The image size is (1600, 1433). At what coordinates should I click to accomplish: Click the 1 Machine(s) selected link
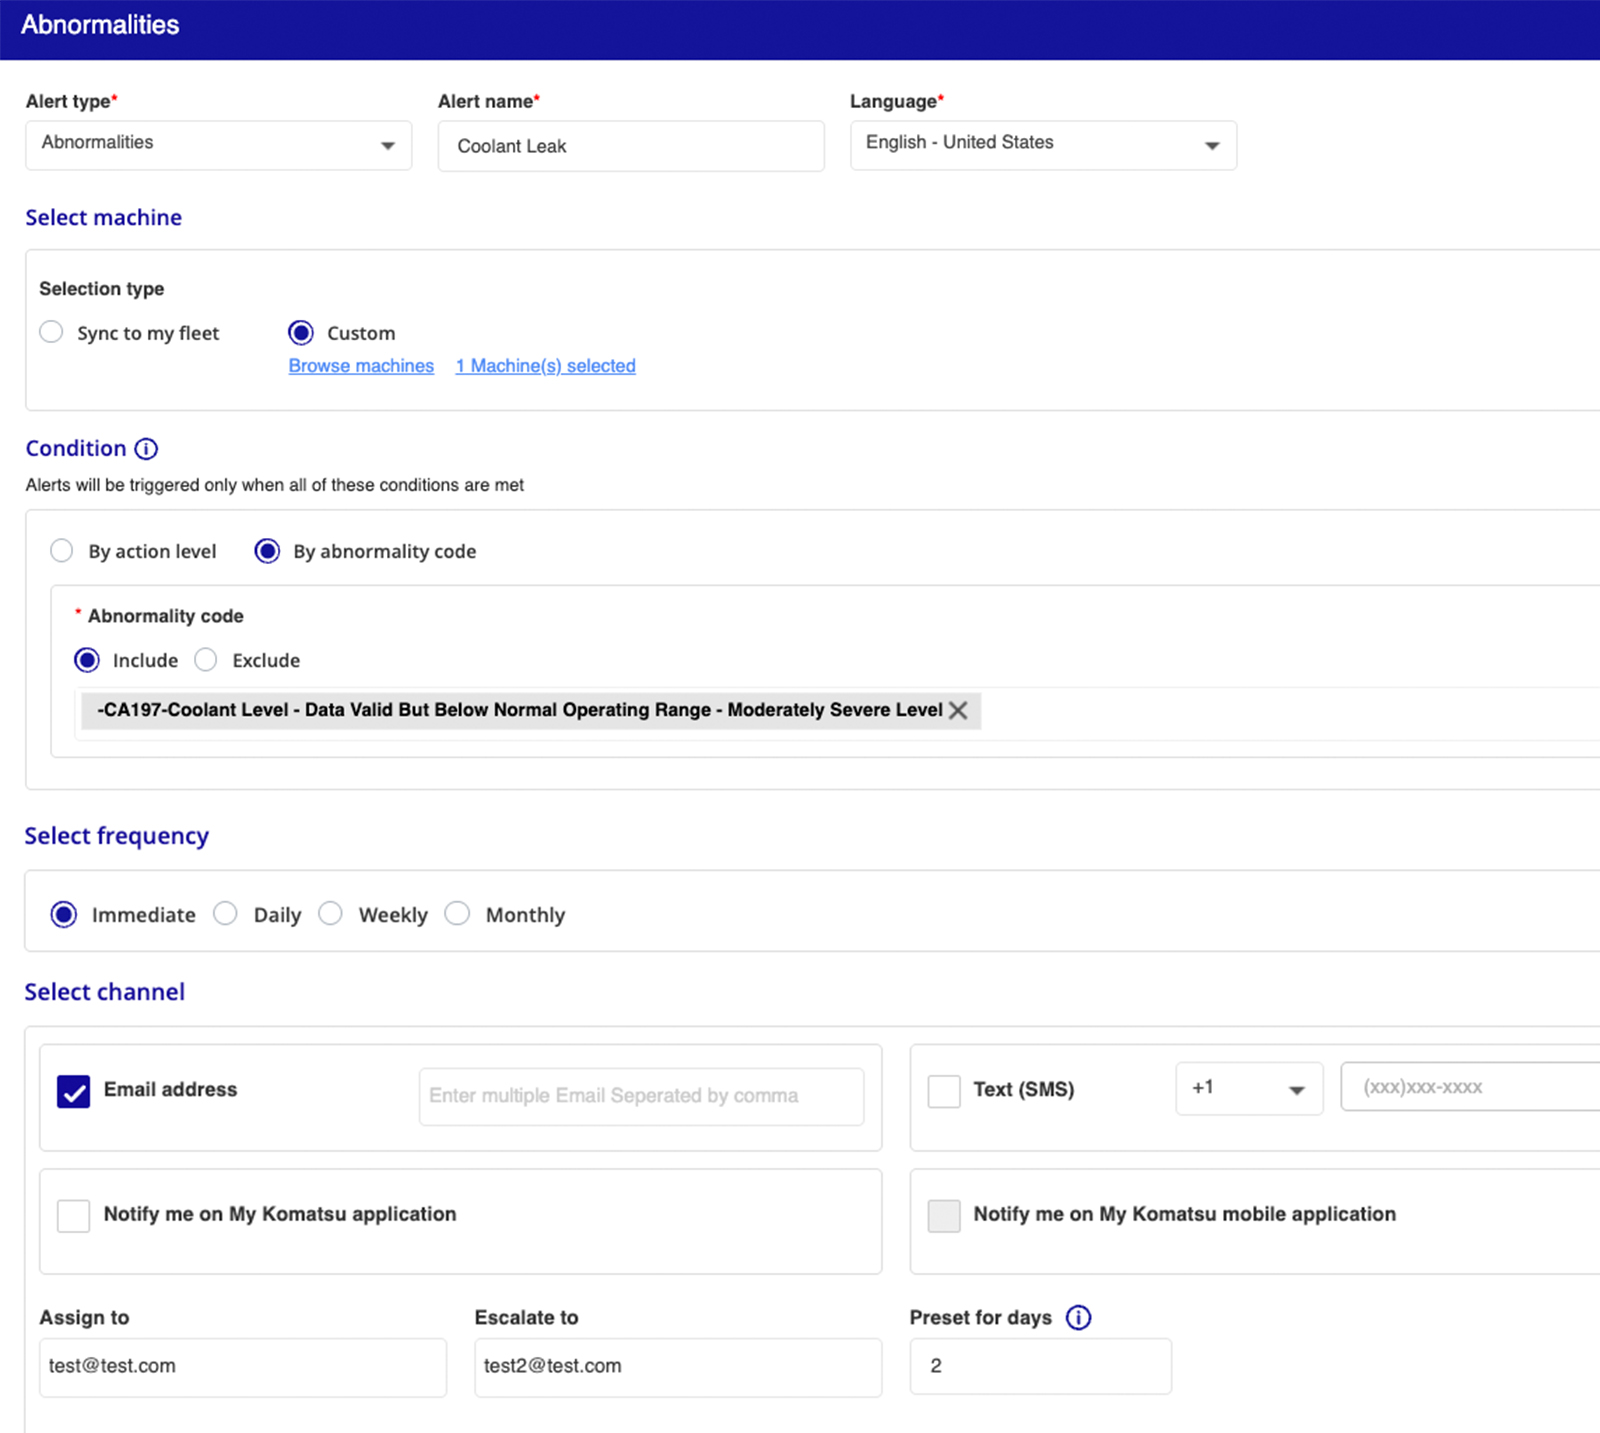pos(545,366)
